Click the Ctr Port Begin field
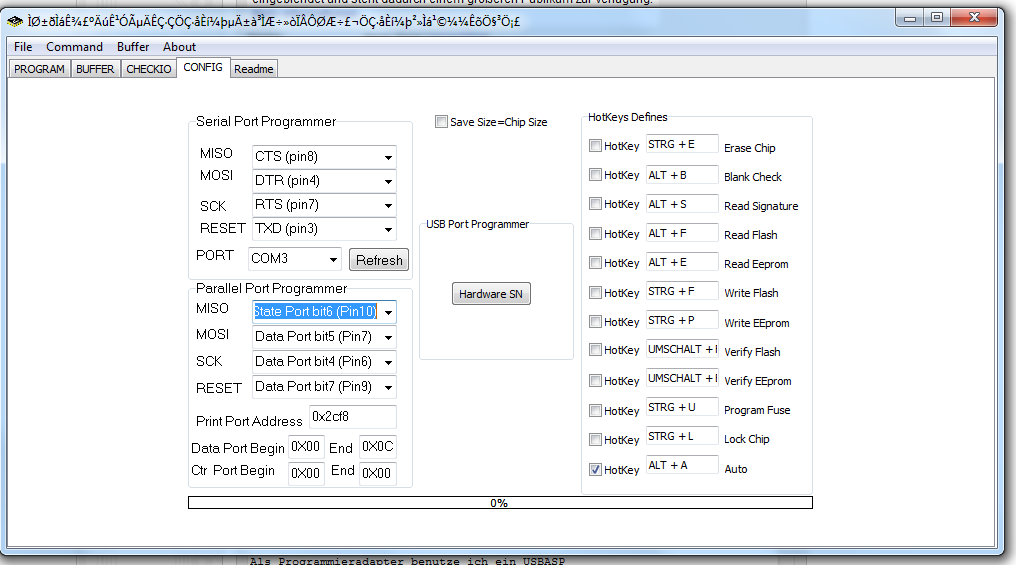This screenshot has width=1016, height=565. (306, 474)
